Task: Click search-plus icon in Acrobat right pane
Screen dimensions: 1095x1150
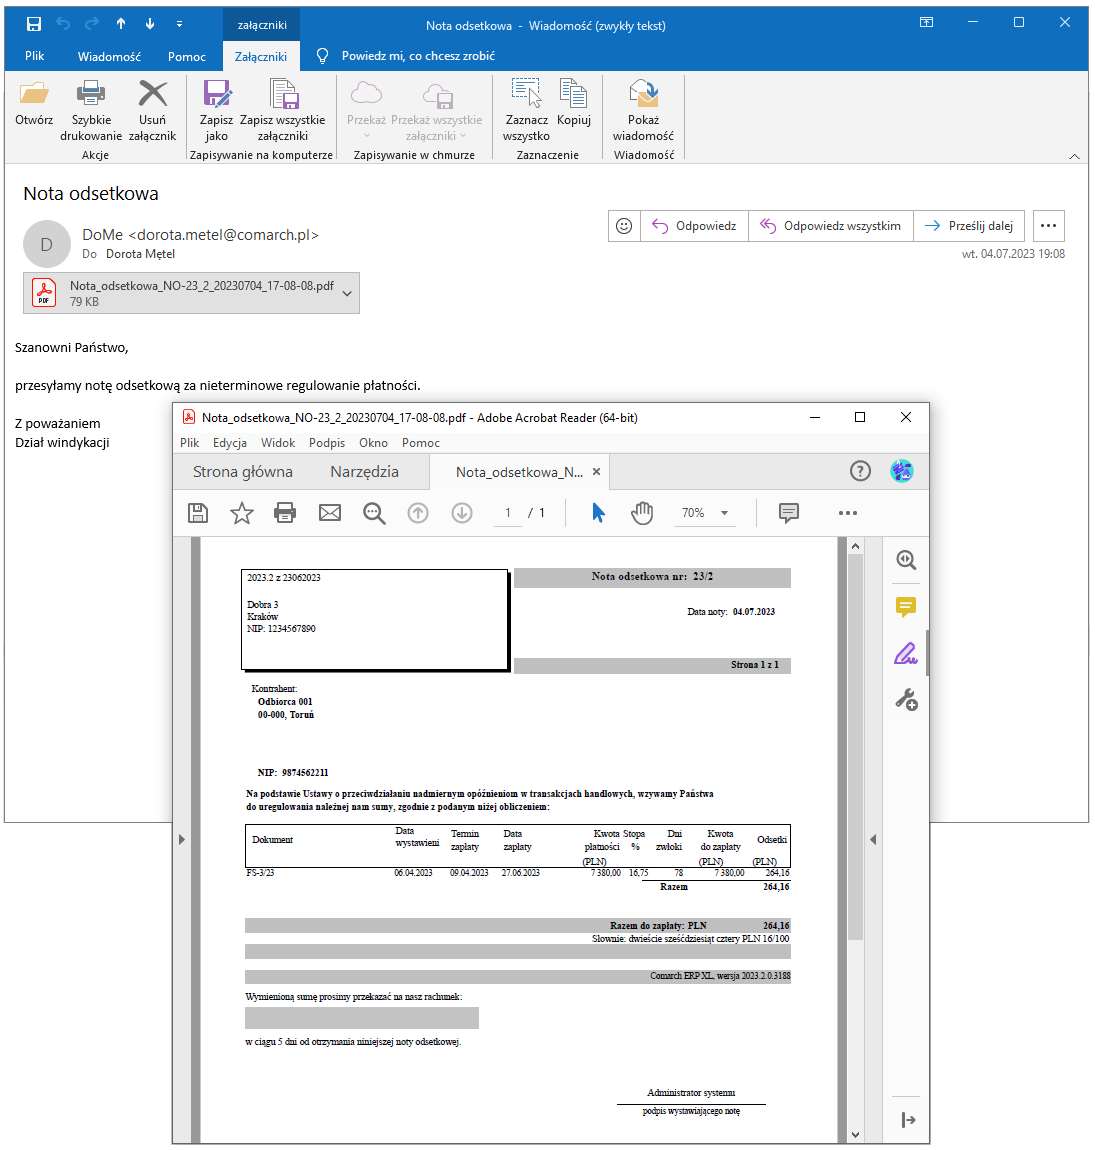Action: (907, 560)
